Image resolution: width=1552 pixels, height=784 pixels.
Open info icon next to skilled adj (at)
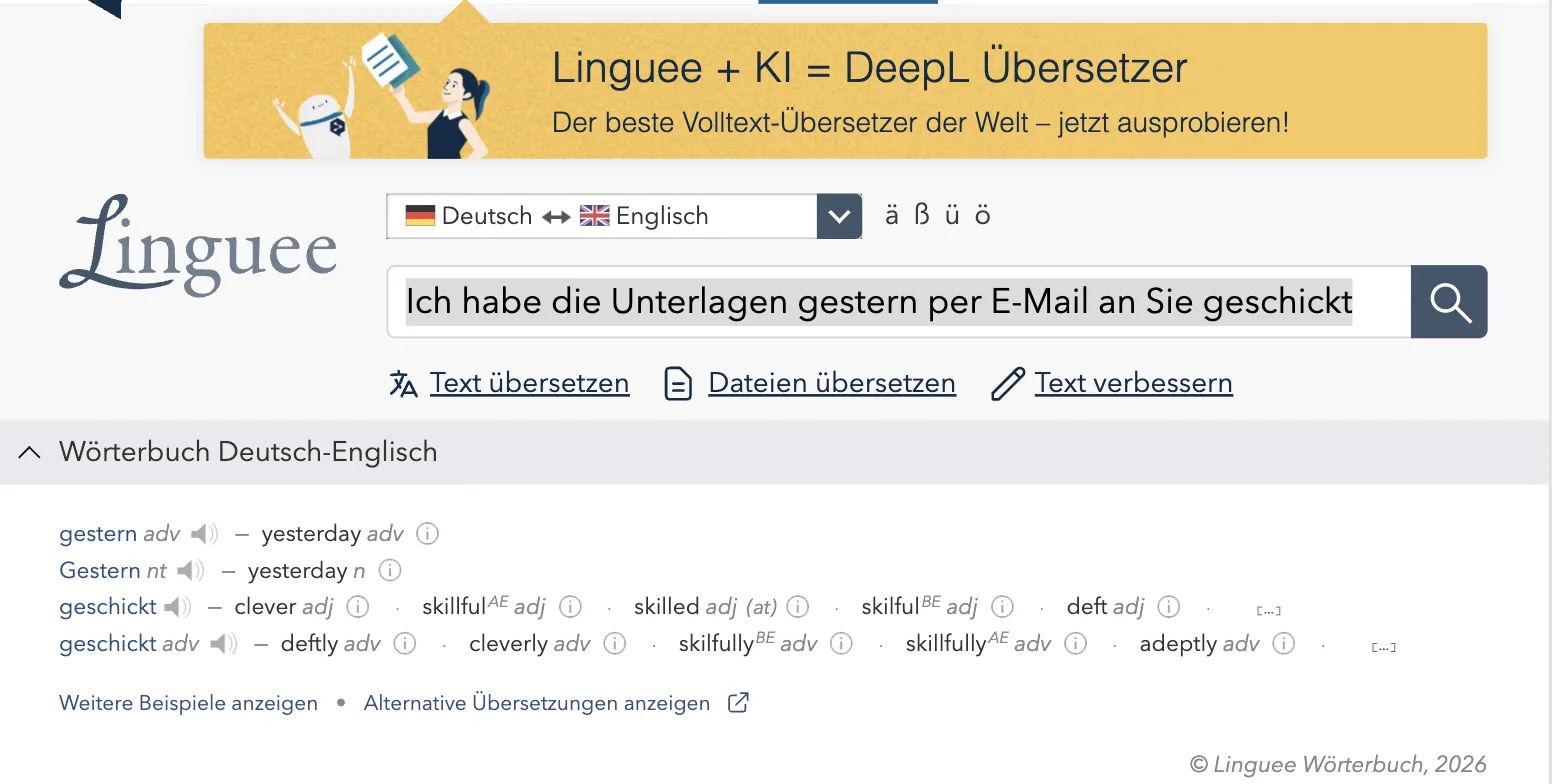point(797,607)
